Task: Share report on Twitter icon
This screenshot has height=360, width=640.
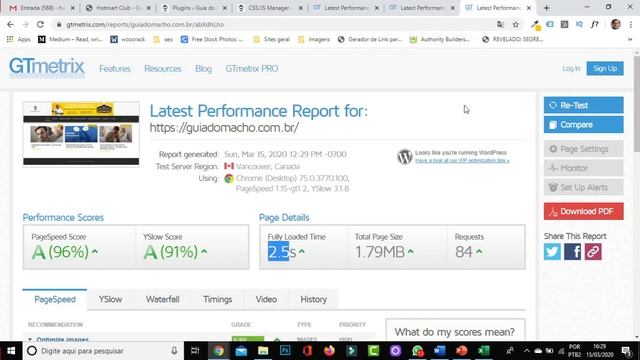Action: click(x=552, y=252)
